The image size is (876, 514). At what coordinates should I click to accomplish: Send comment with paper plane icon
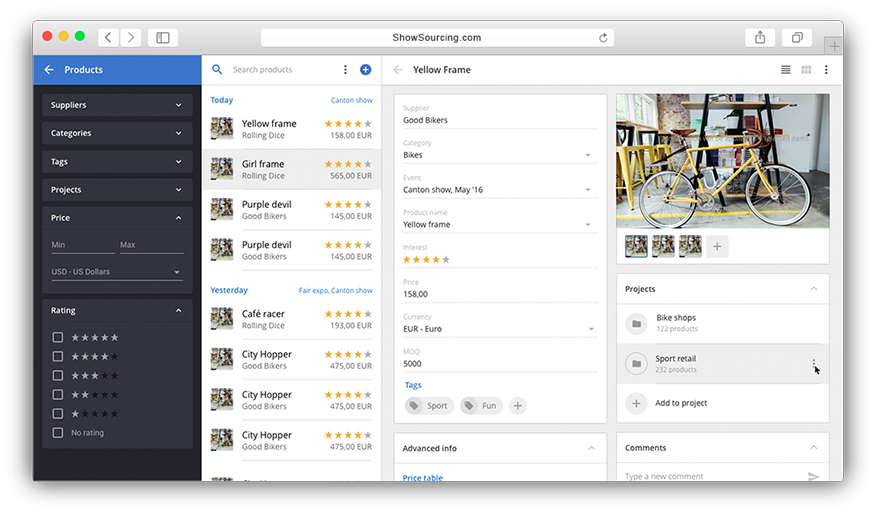(x=813, y=477)
